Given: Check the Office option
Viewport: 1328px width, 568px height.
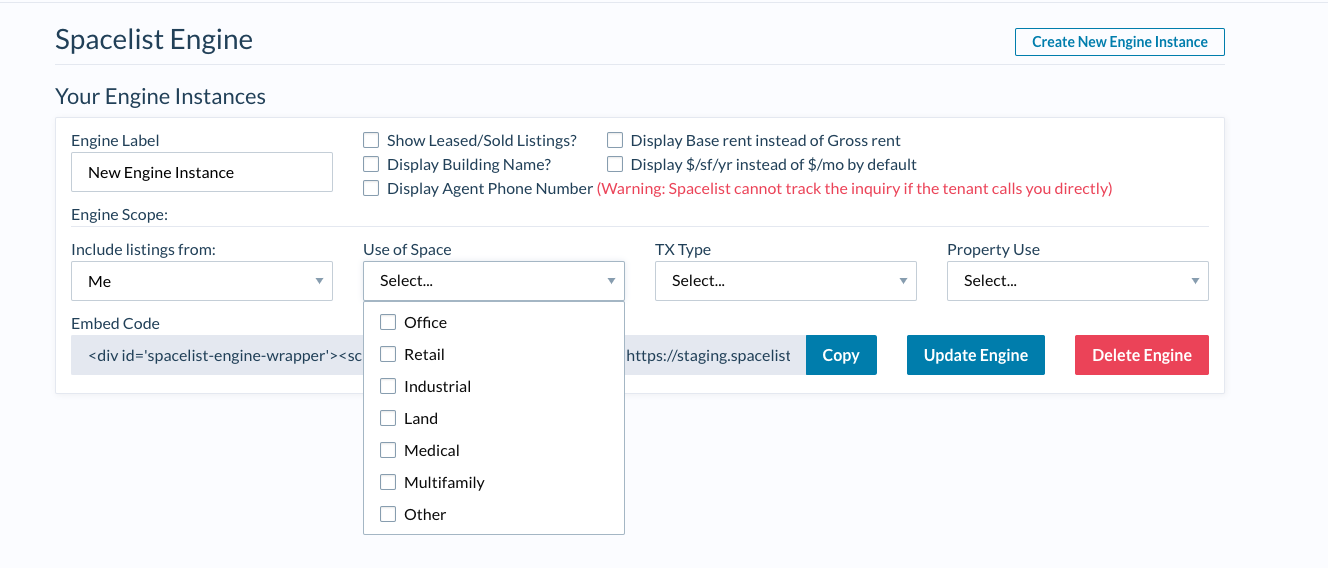Looking at the screenshot, I should click(x=388, y=322).
